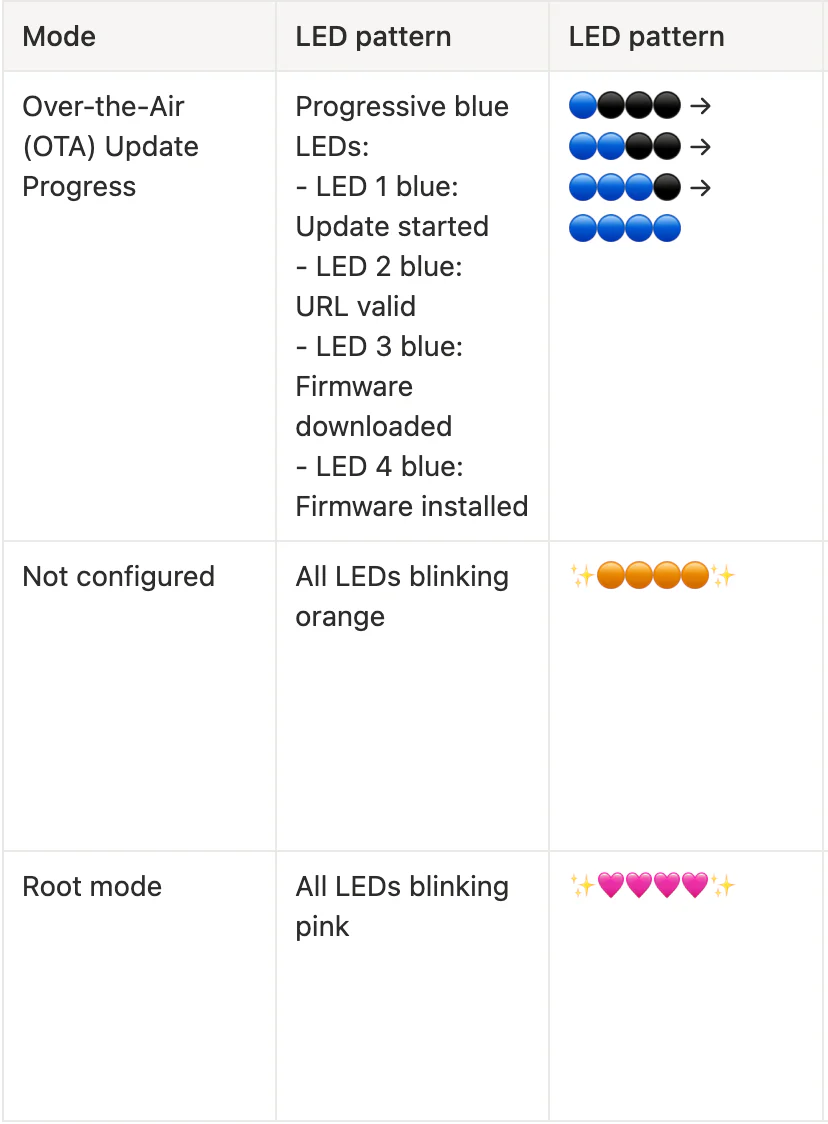828x1124 pixels.
Task: Click the "All LEDs blinking orange" text
Action: pos(402,596)
